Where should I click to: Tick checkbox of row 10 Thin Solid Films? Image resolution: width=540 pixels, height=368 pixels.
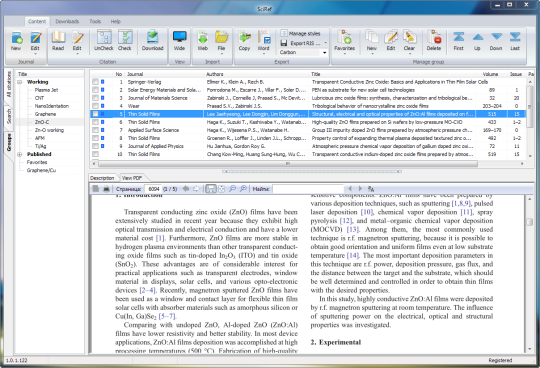click(95, 154)
